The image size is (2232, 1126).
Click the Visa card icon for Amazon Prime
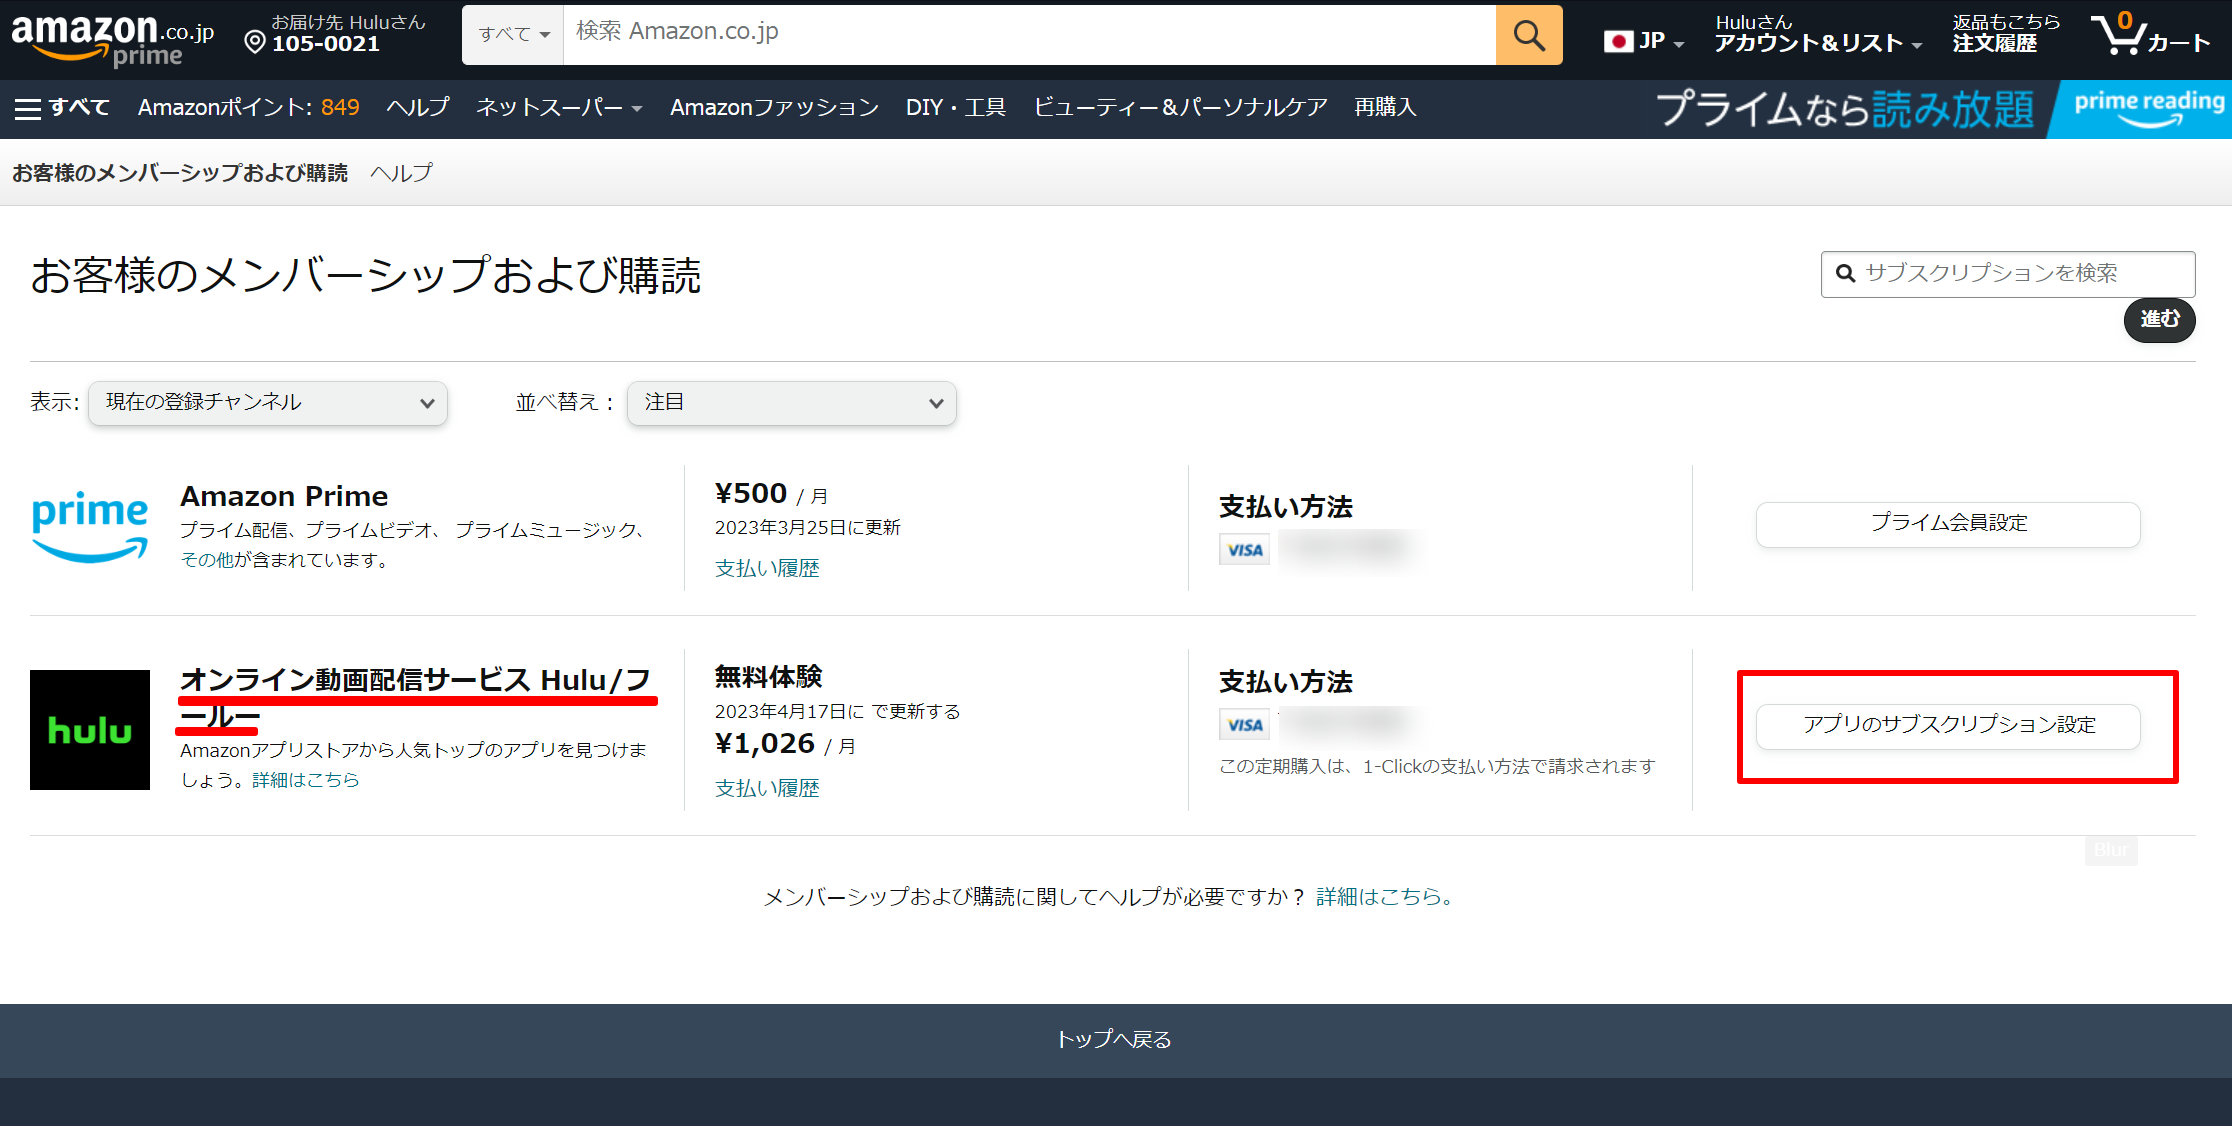1244,549
